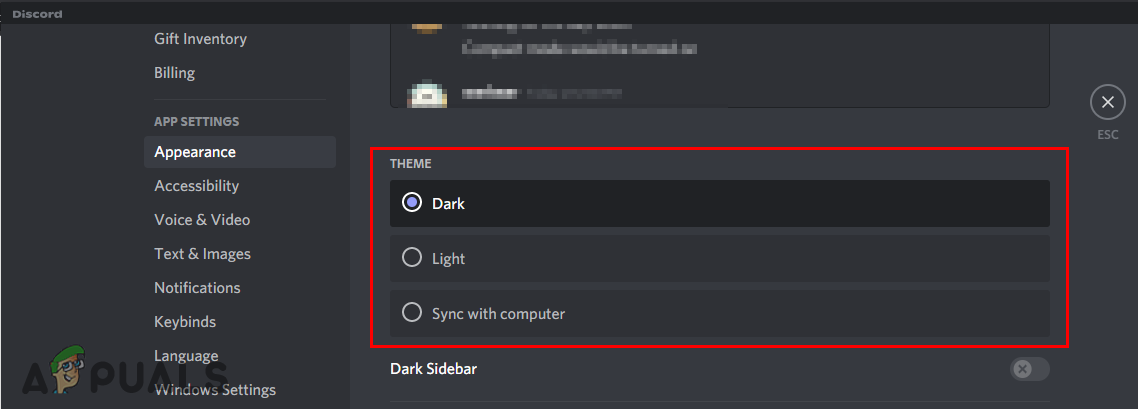Go to Notifications settings
The height and width of the screenshot is (409, 1138).
(x=197, y=288)
